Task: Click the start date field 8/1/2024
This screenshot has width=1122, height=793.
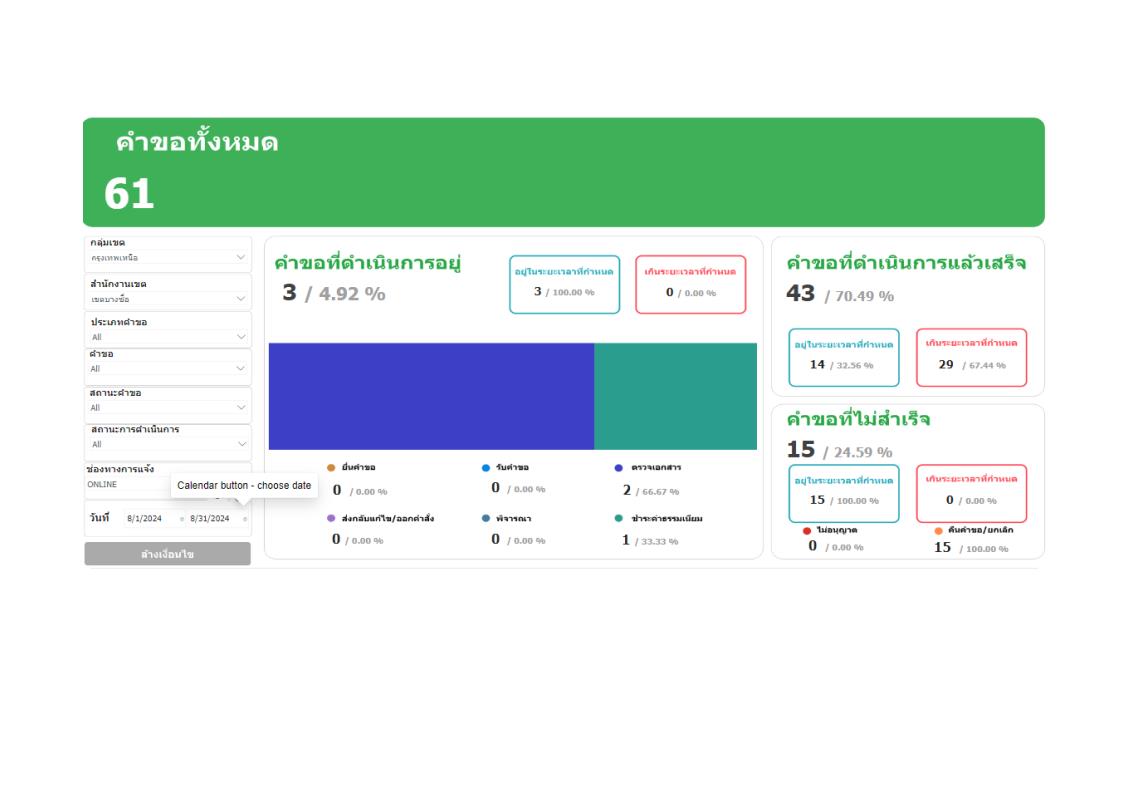Action: pos(146,519)
